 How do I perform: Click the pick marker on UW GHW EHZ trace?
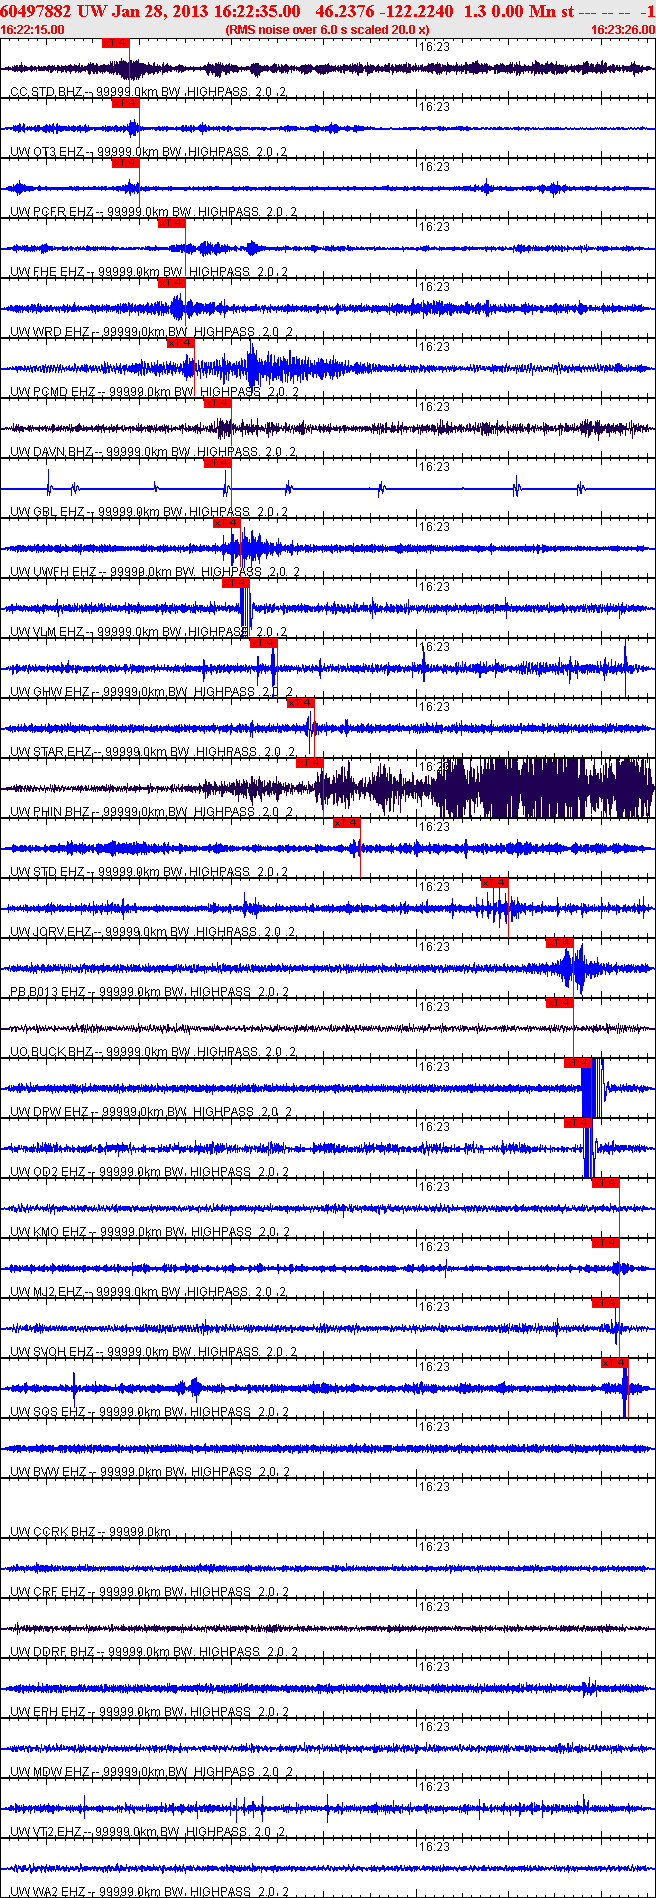tap(263, 643)
